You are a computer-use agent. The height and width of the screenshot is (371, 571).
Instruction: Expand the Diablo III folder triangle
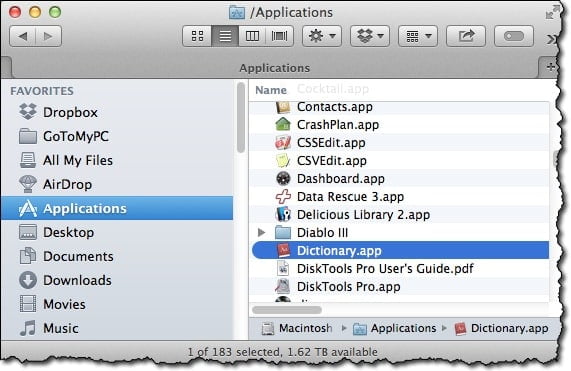[x=261, y=232]
